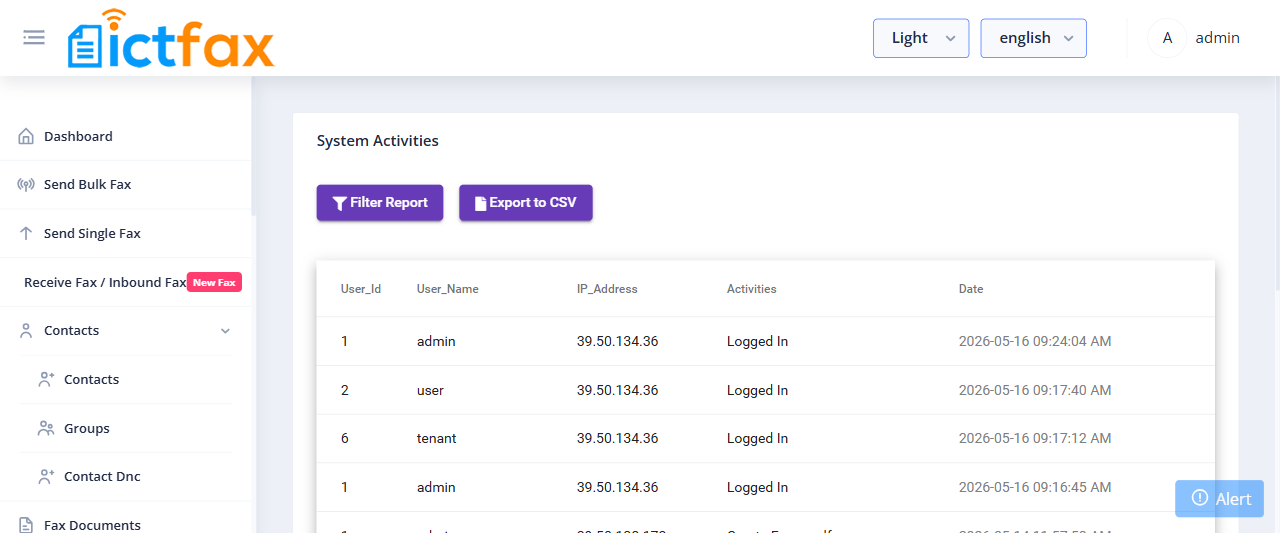Click IP 39.50.134.36 in user row
This screenshot has height=533, width=1280.
617,390
